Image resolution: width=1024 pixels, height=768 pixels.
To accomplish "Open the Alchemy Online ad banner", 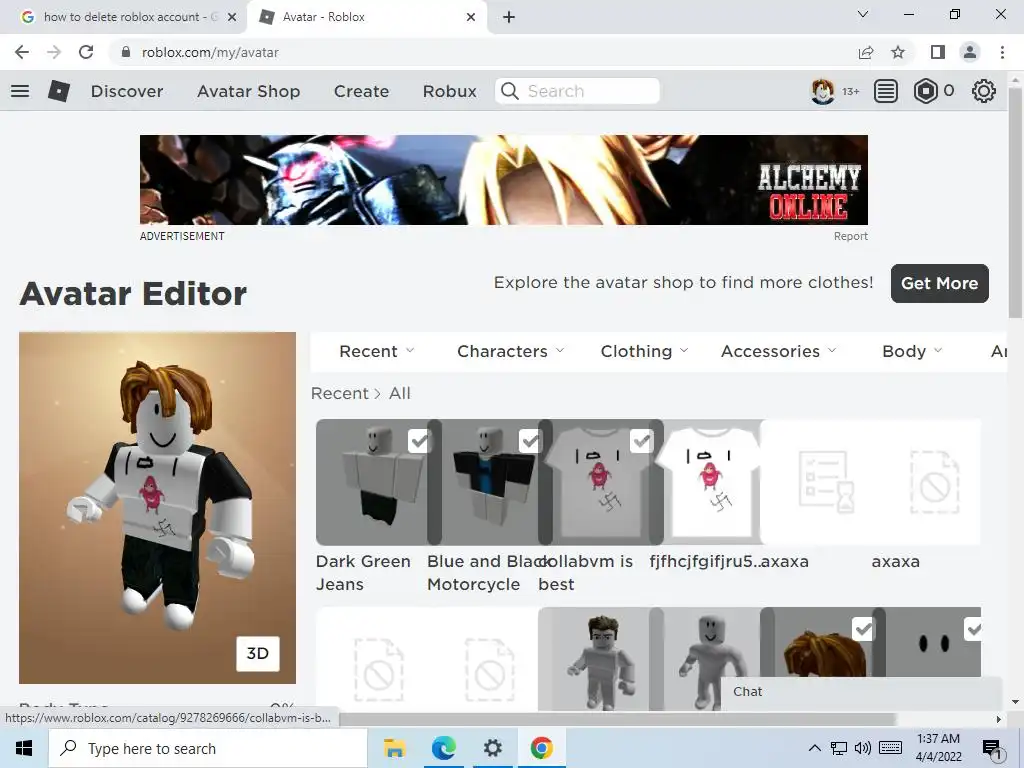I will 504,180.
